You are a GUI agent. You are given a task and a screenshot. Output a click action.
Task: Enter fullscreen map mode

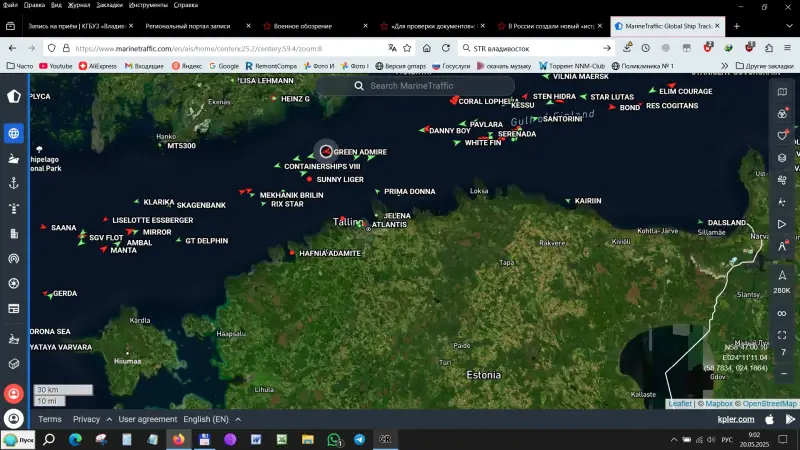tap(782, 335)
